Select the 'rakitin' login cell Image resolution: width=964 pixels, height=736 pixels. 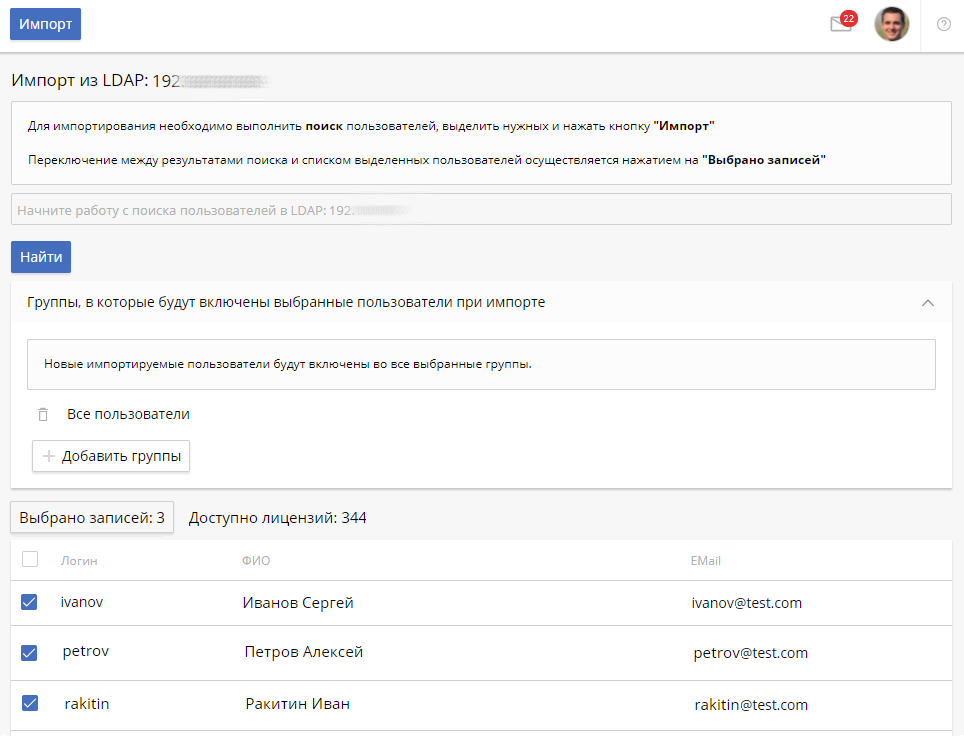coord(87,704)
